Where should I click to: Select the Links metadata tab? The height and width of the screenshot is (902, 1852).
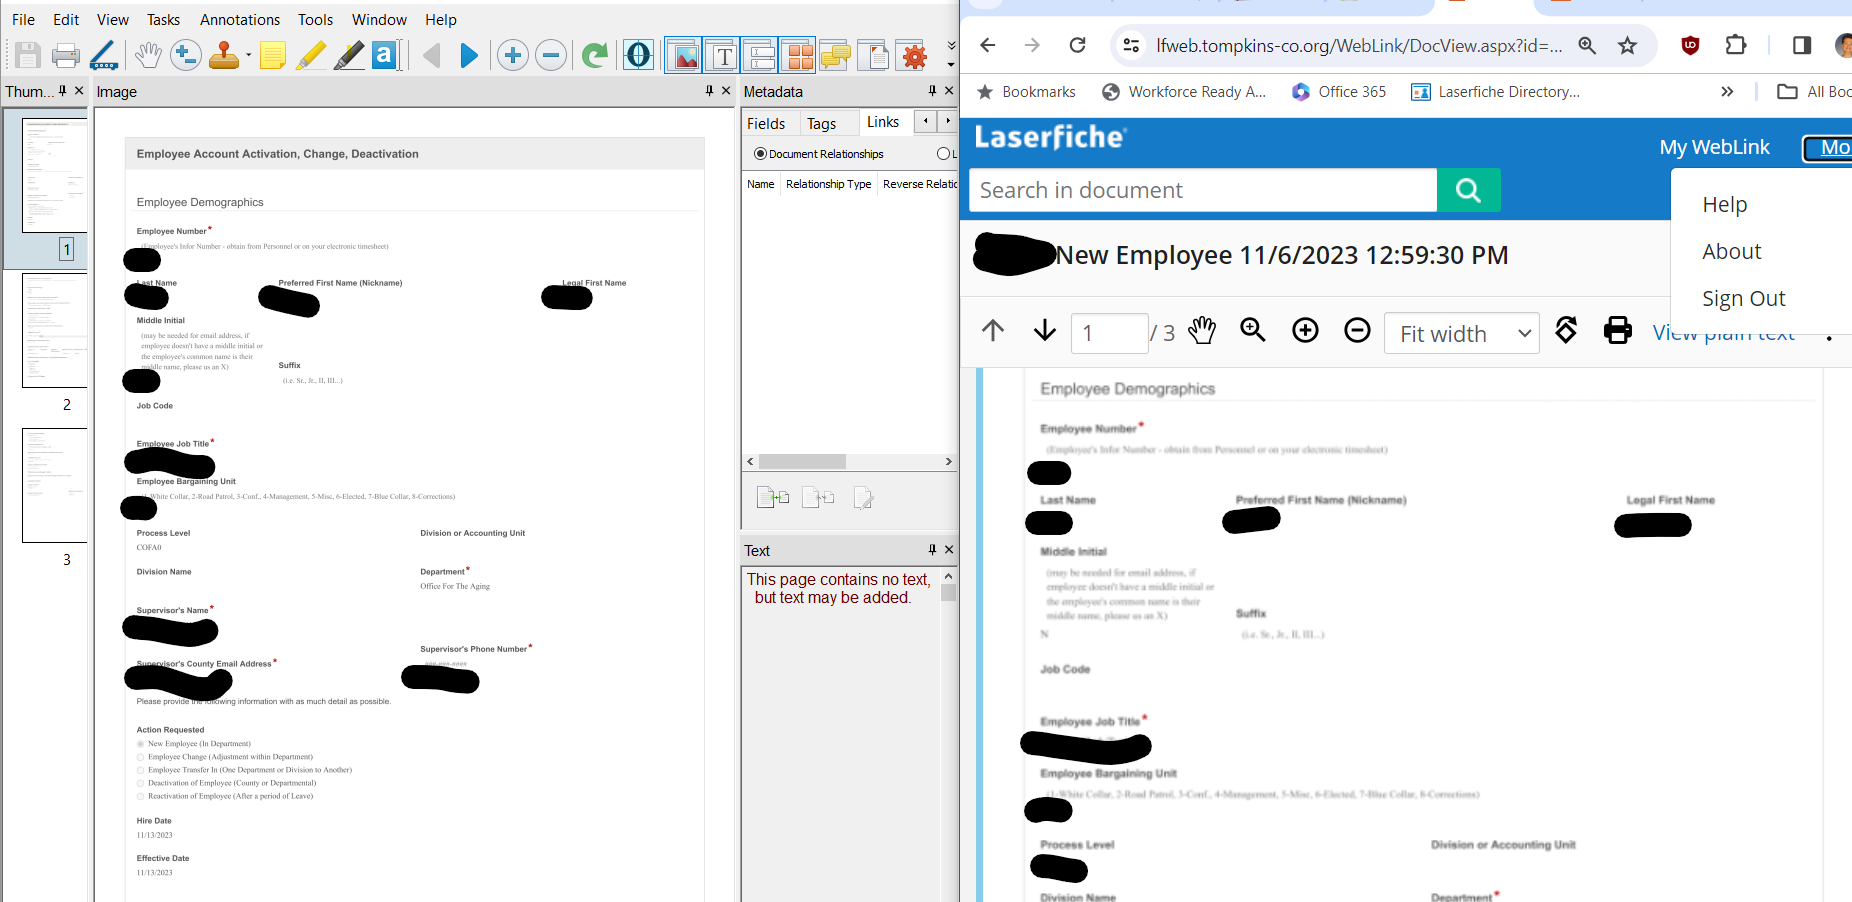pos(883,122)
